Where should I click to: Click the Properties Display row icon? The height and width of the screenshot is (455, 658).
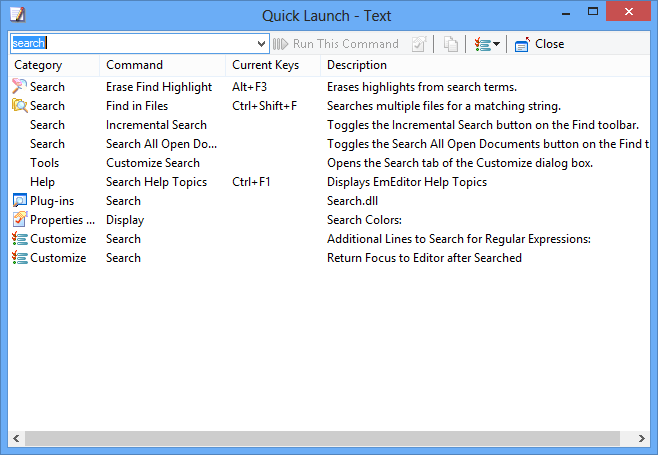(19, 220)
